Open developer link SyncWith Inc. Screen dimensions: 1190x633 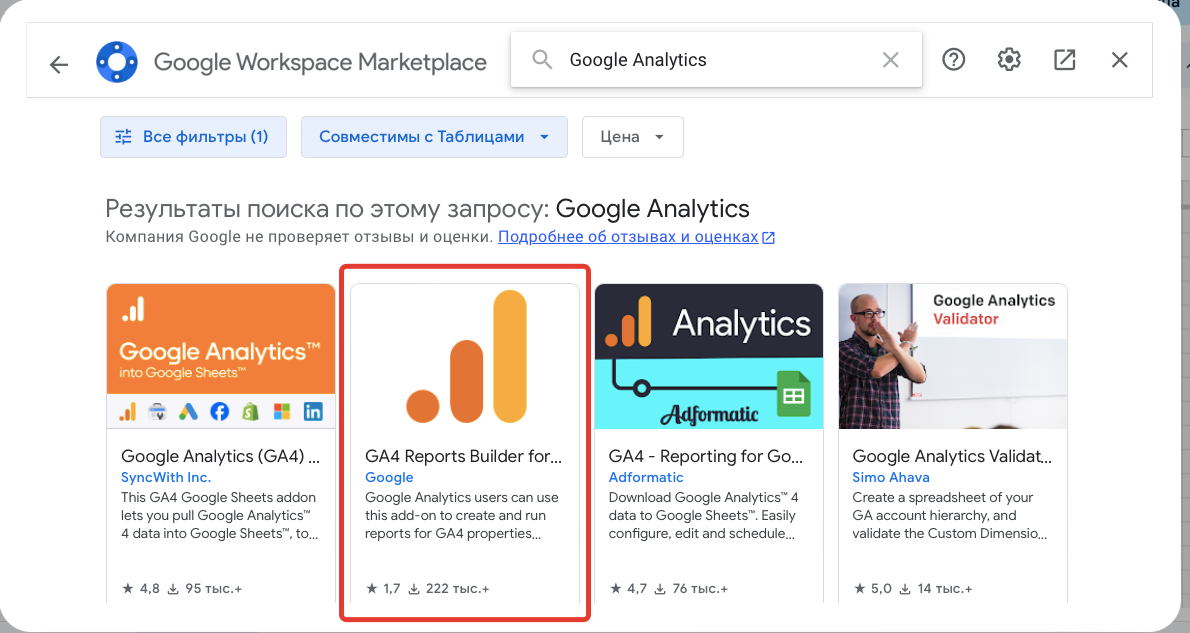coord(165,477)
